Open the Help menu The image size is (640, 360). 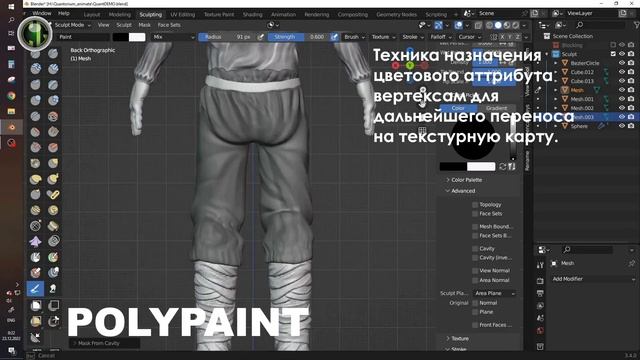coord(64,13)
